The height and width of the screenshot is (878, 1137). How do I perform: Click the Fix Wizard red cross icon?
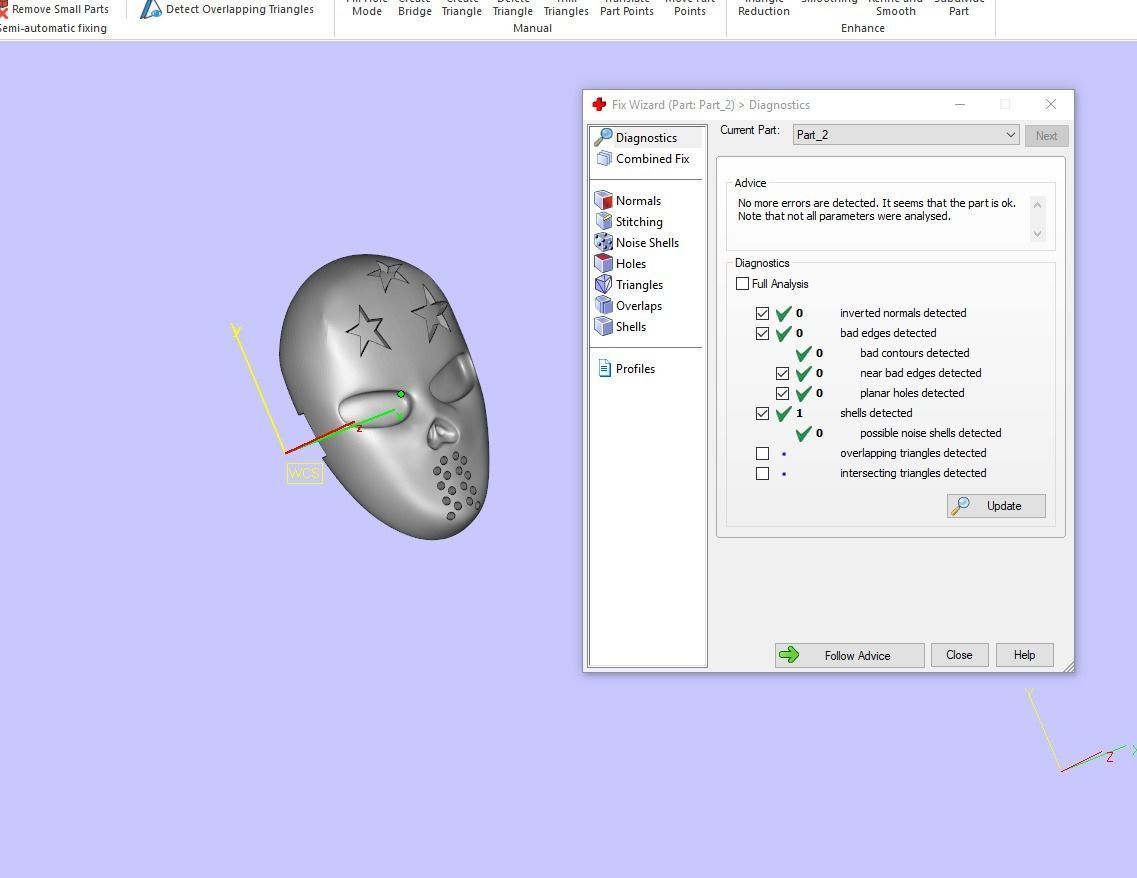point(599,104)
